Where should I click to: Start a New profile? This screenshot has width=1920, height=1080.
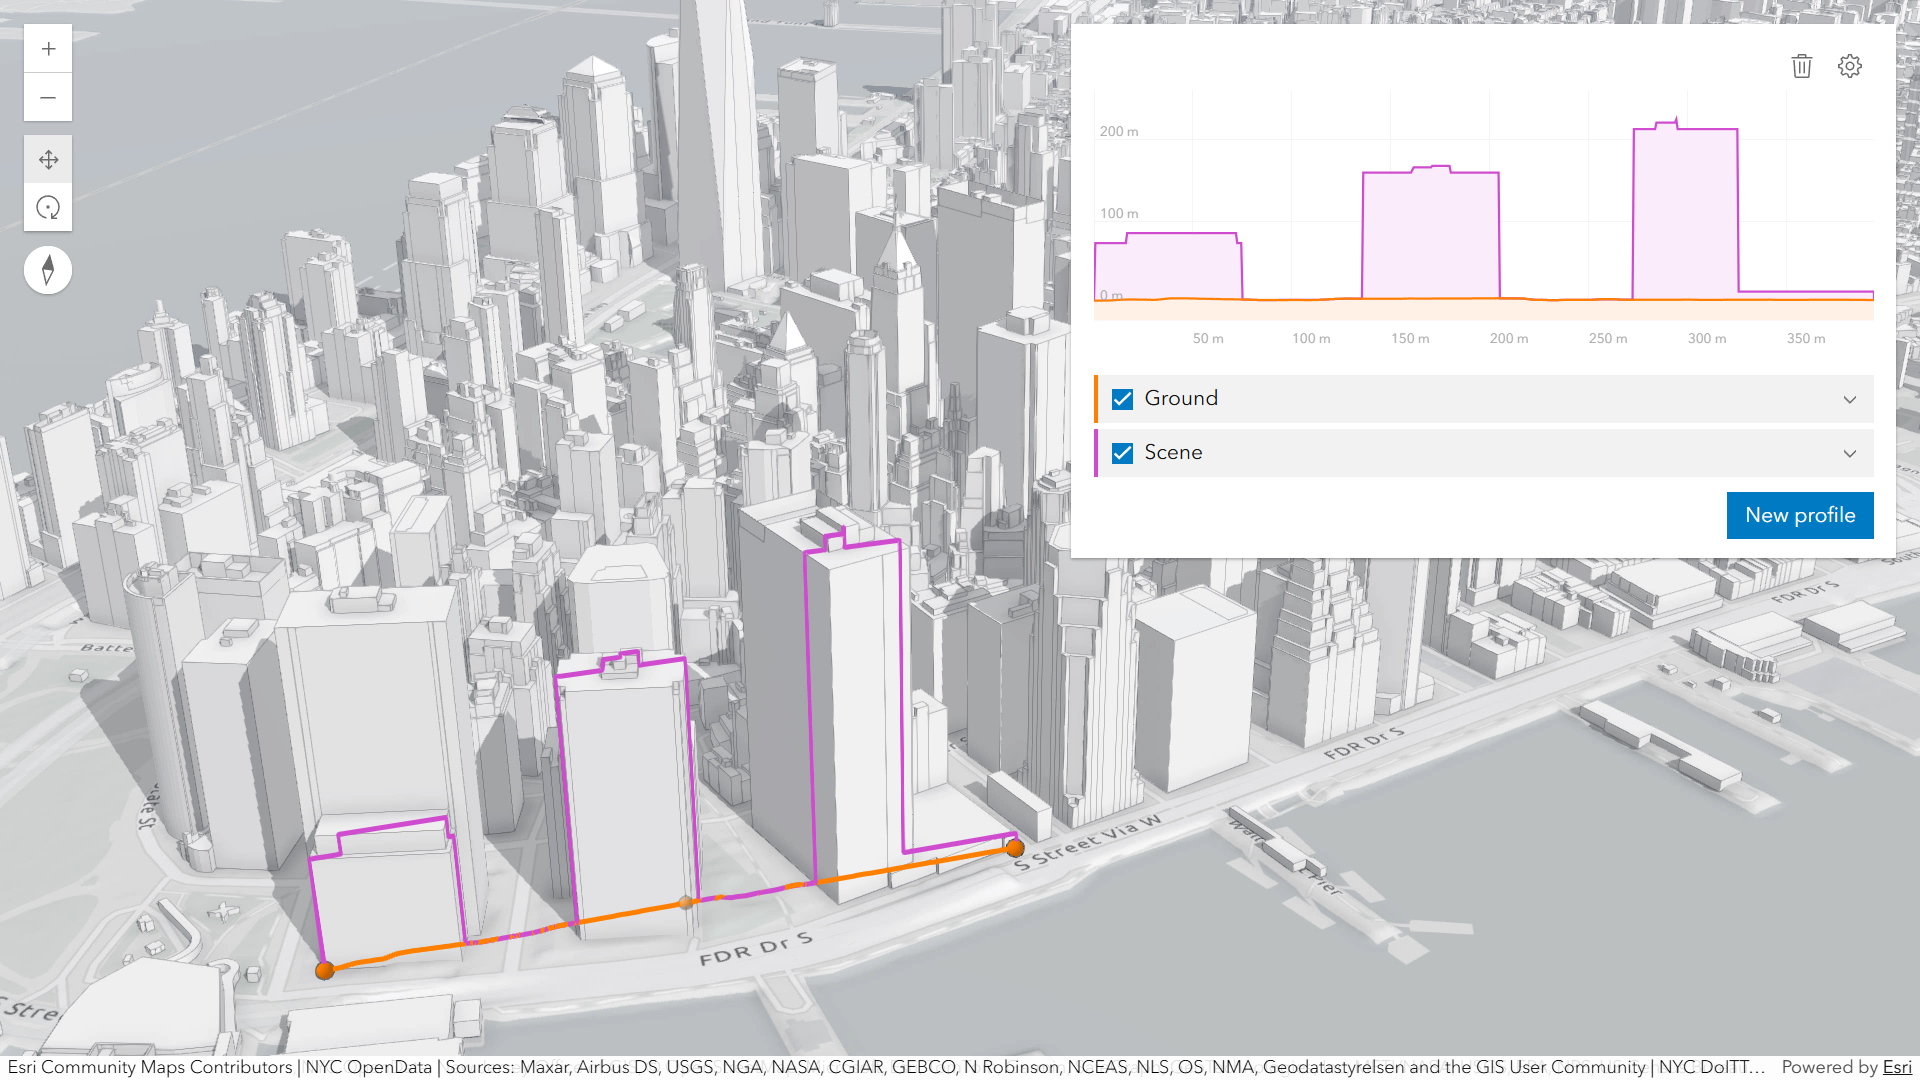tap(1799, 515)
